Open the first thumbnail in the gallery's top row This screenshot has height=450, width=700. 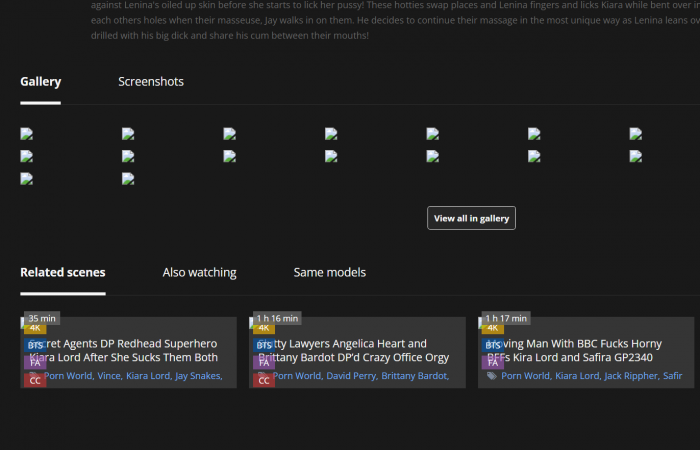tap(27, 133)
